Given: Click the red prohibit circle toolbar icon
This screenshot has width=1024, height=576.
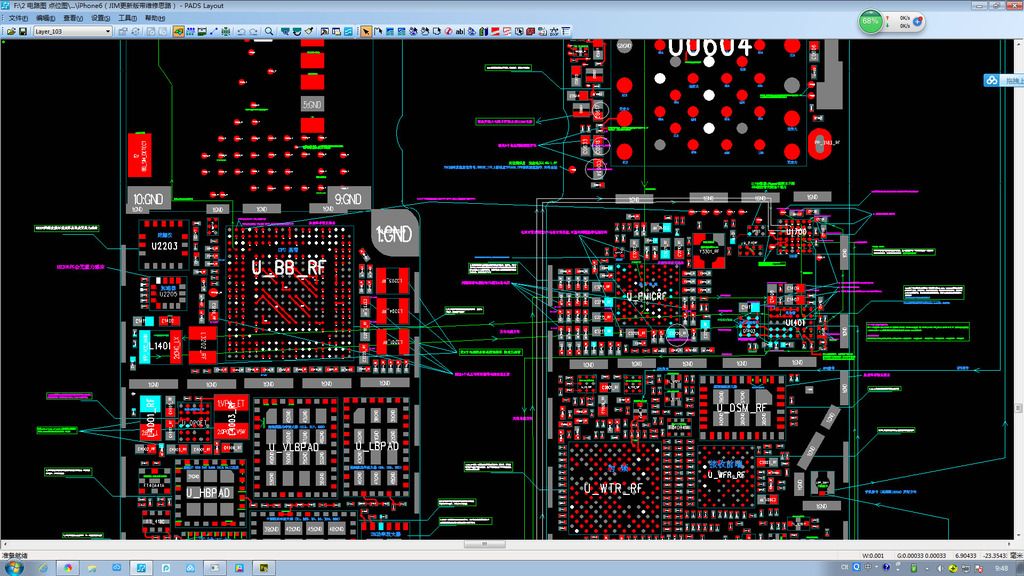Looking at the screenshot, I should coord(449,31).
